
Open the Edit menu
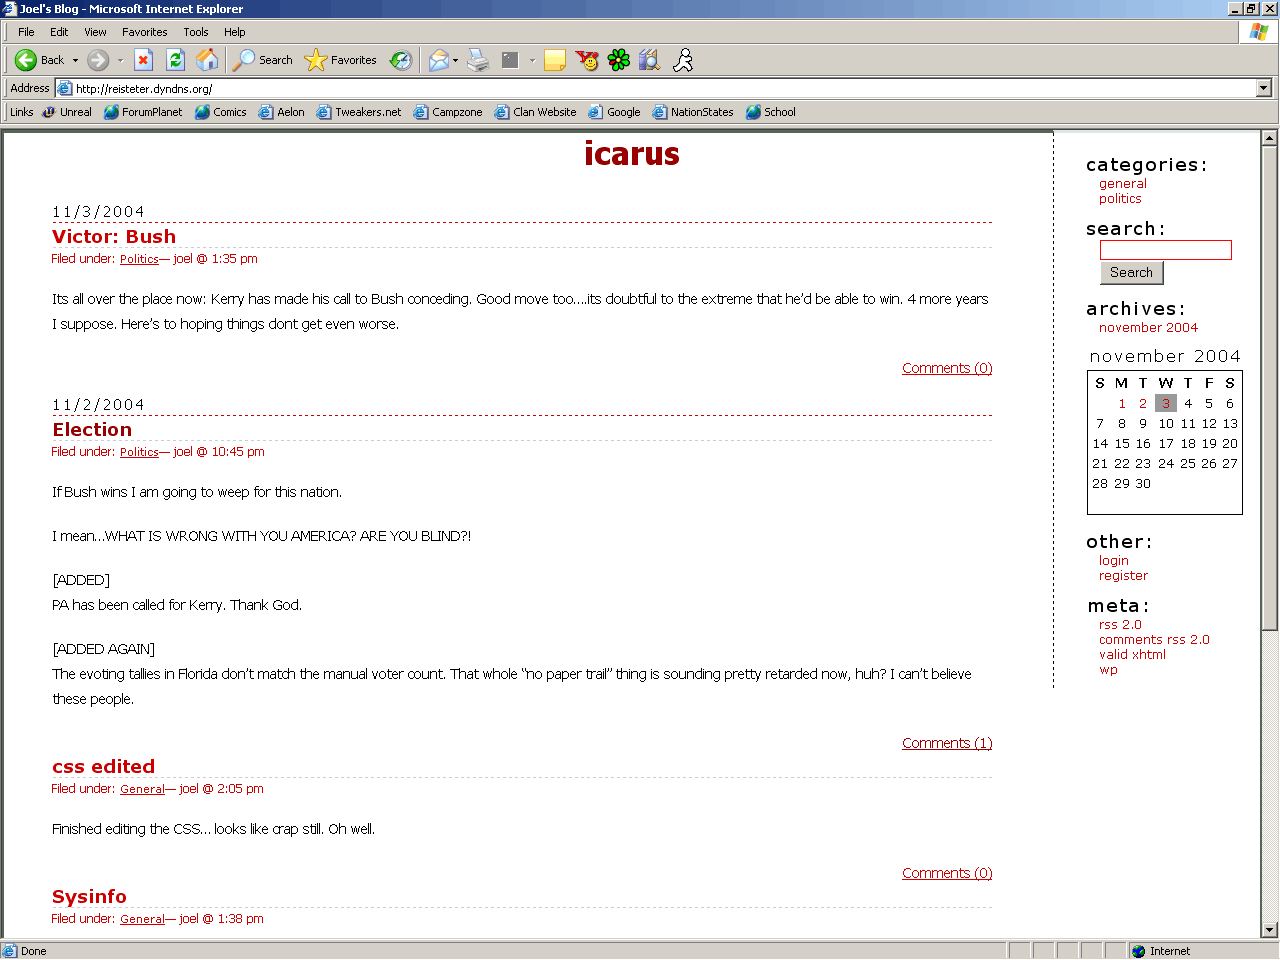coord(59,32)
